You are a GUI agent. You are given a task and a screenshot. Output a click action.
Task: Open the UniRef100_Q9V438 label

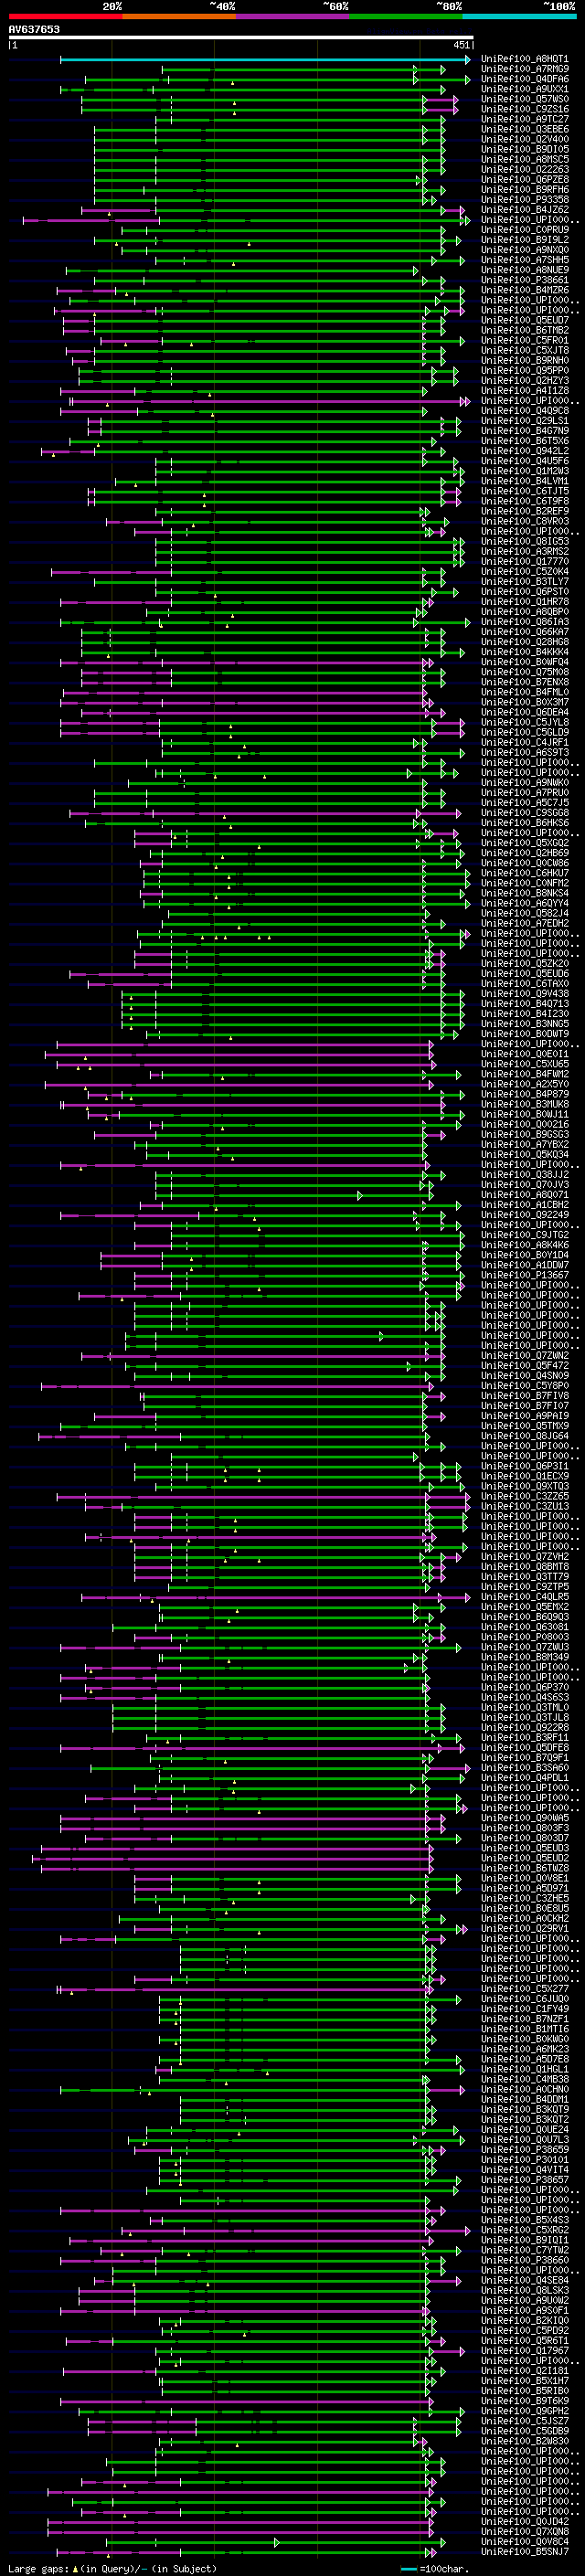click(x=525, y=994)
